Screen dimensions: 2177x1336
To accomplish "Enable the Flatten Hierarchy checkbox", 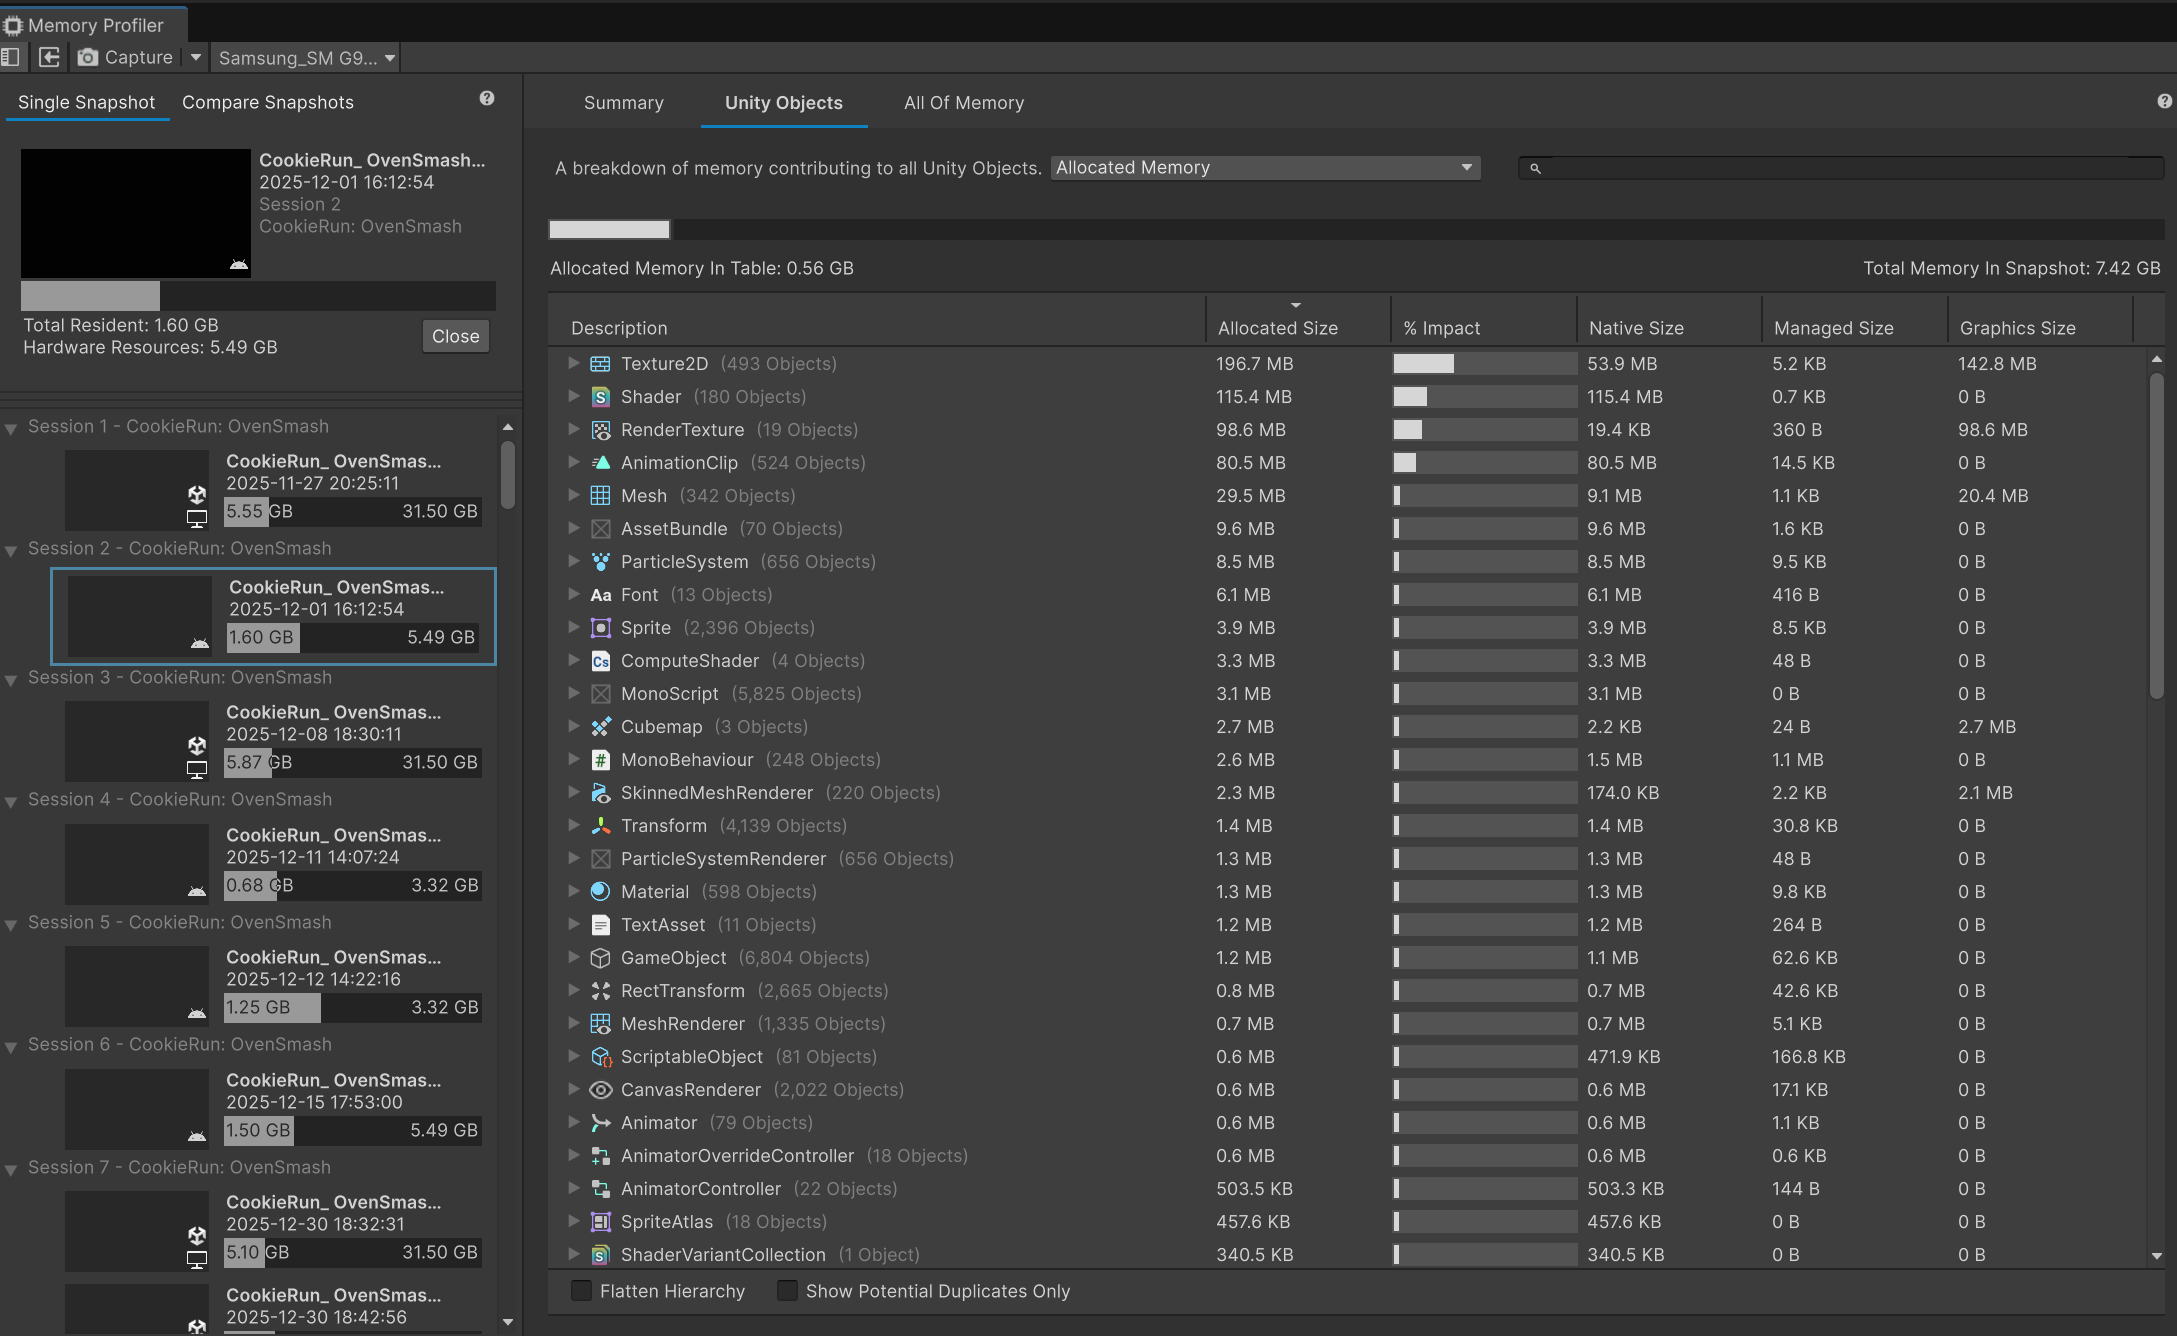I will tap(581, 1291).
